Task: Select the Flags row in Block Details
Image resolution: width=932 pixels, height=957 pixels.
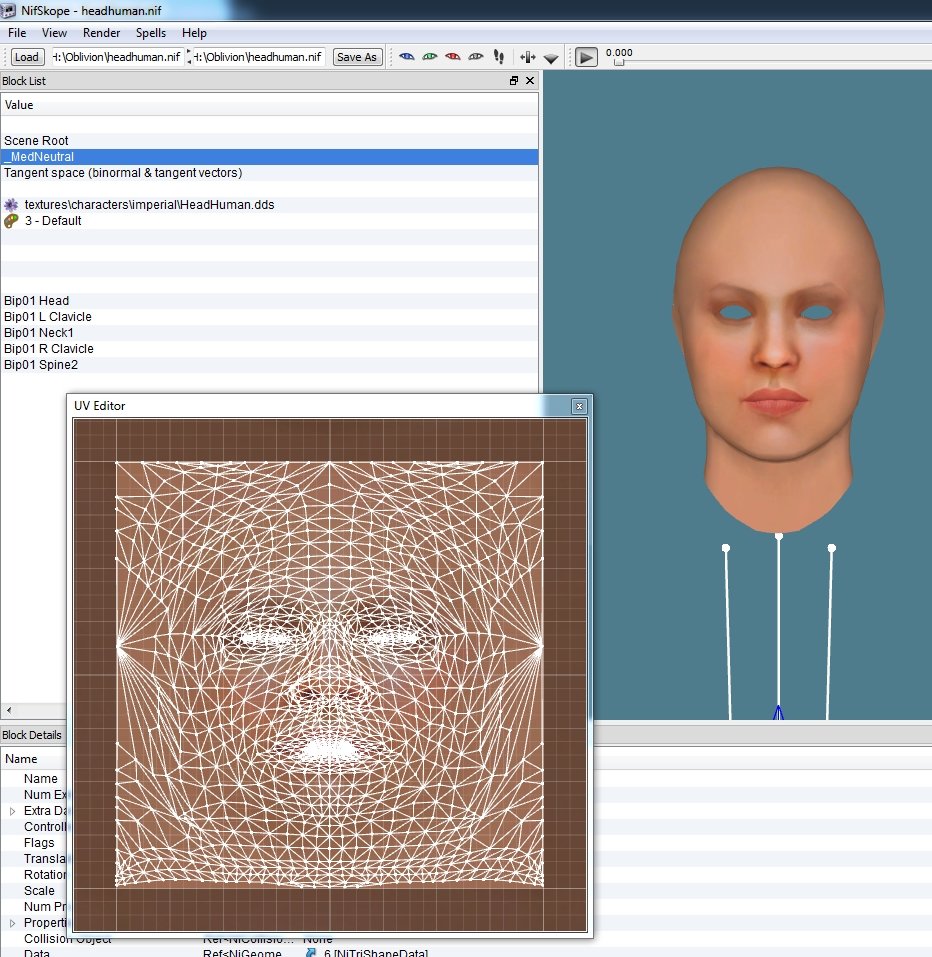Action: (34, 843)
